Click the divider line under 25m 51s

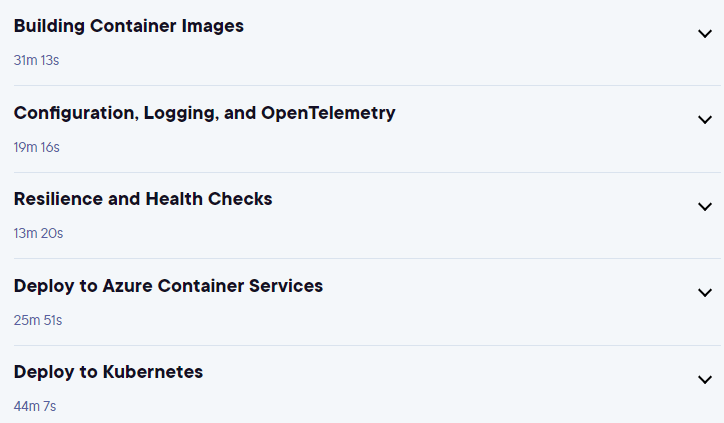(x=367, y=345)
